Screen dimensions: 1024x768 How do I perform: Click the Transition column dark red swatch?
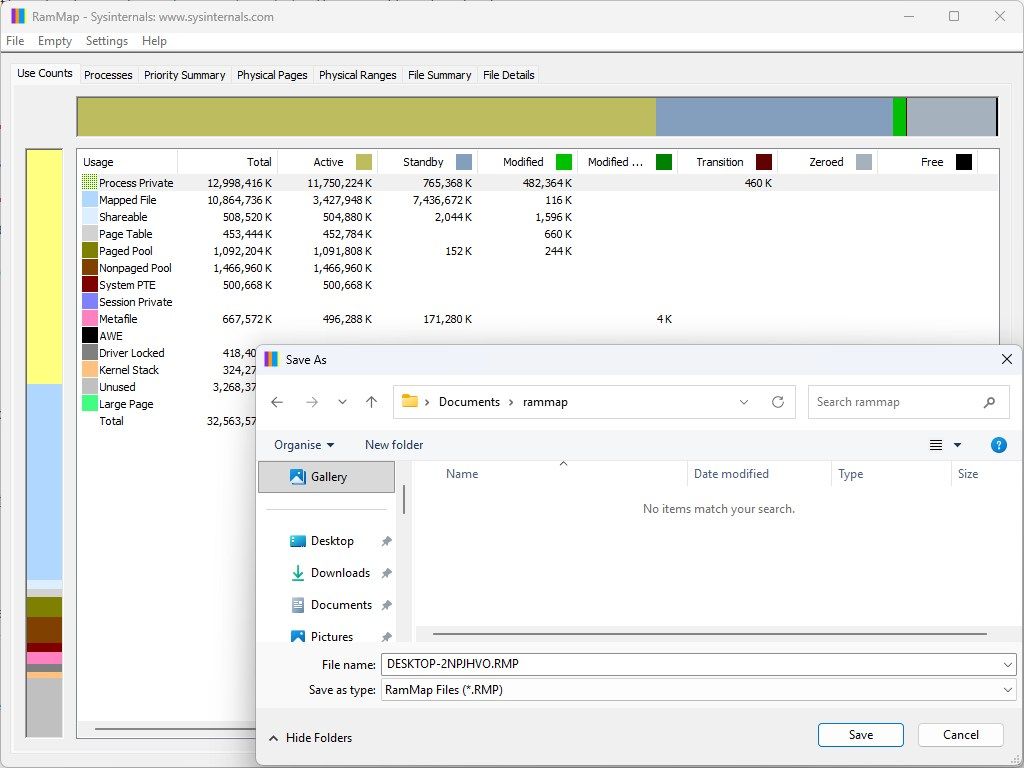pyautogui.click(x=764, y=162)
